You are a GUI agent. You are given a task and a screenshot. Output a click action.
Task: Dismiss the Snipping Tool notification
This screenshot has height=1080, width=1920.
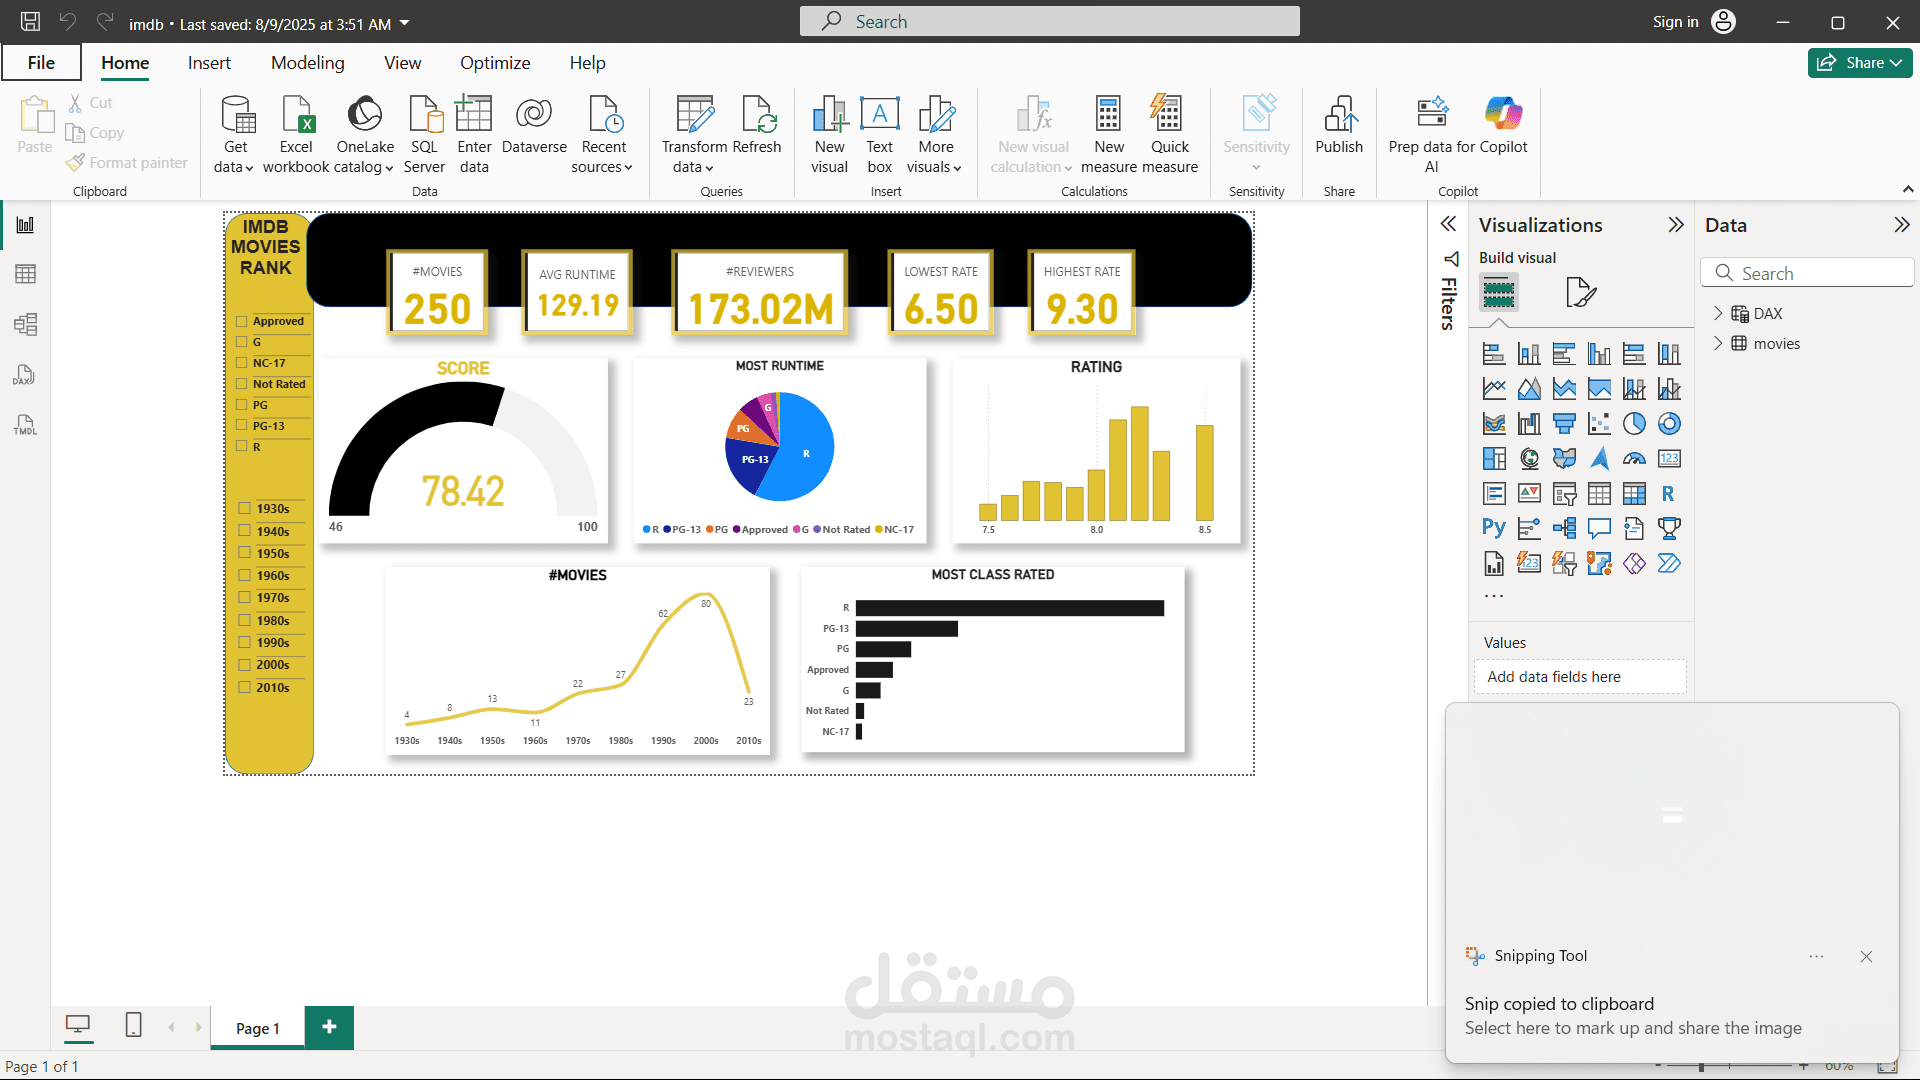pyautogui.click(x=1866, y=956)
